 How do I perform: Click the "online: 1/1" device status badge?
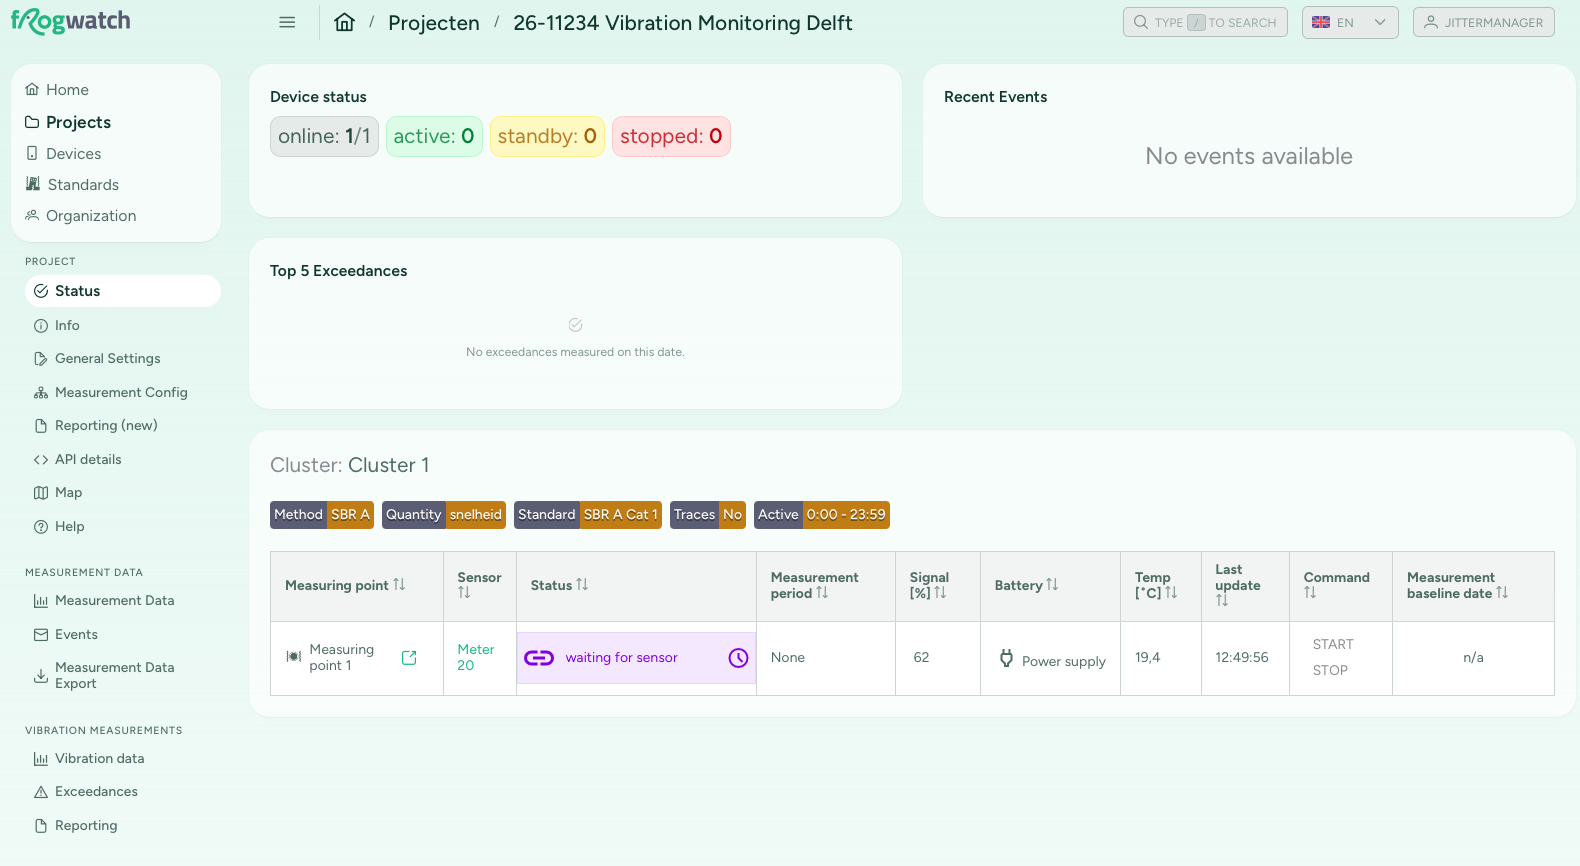[x=324, y=136]
